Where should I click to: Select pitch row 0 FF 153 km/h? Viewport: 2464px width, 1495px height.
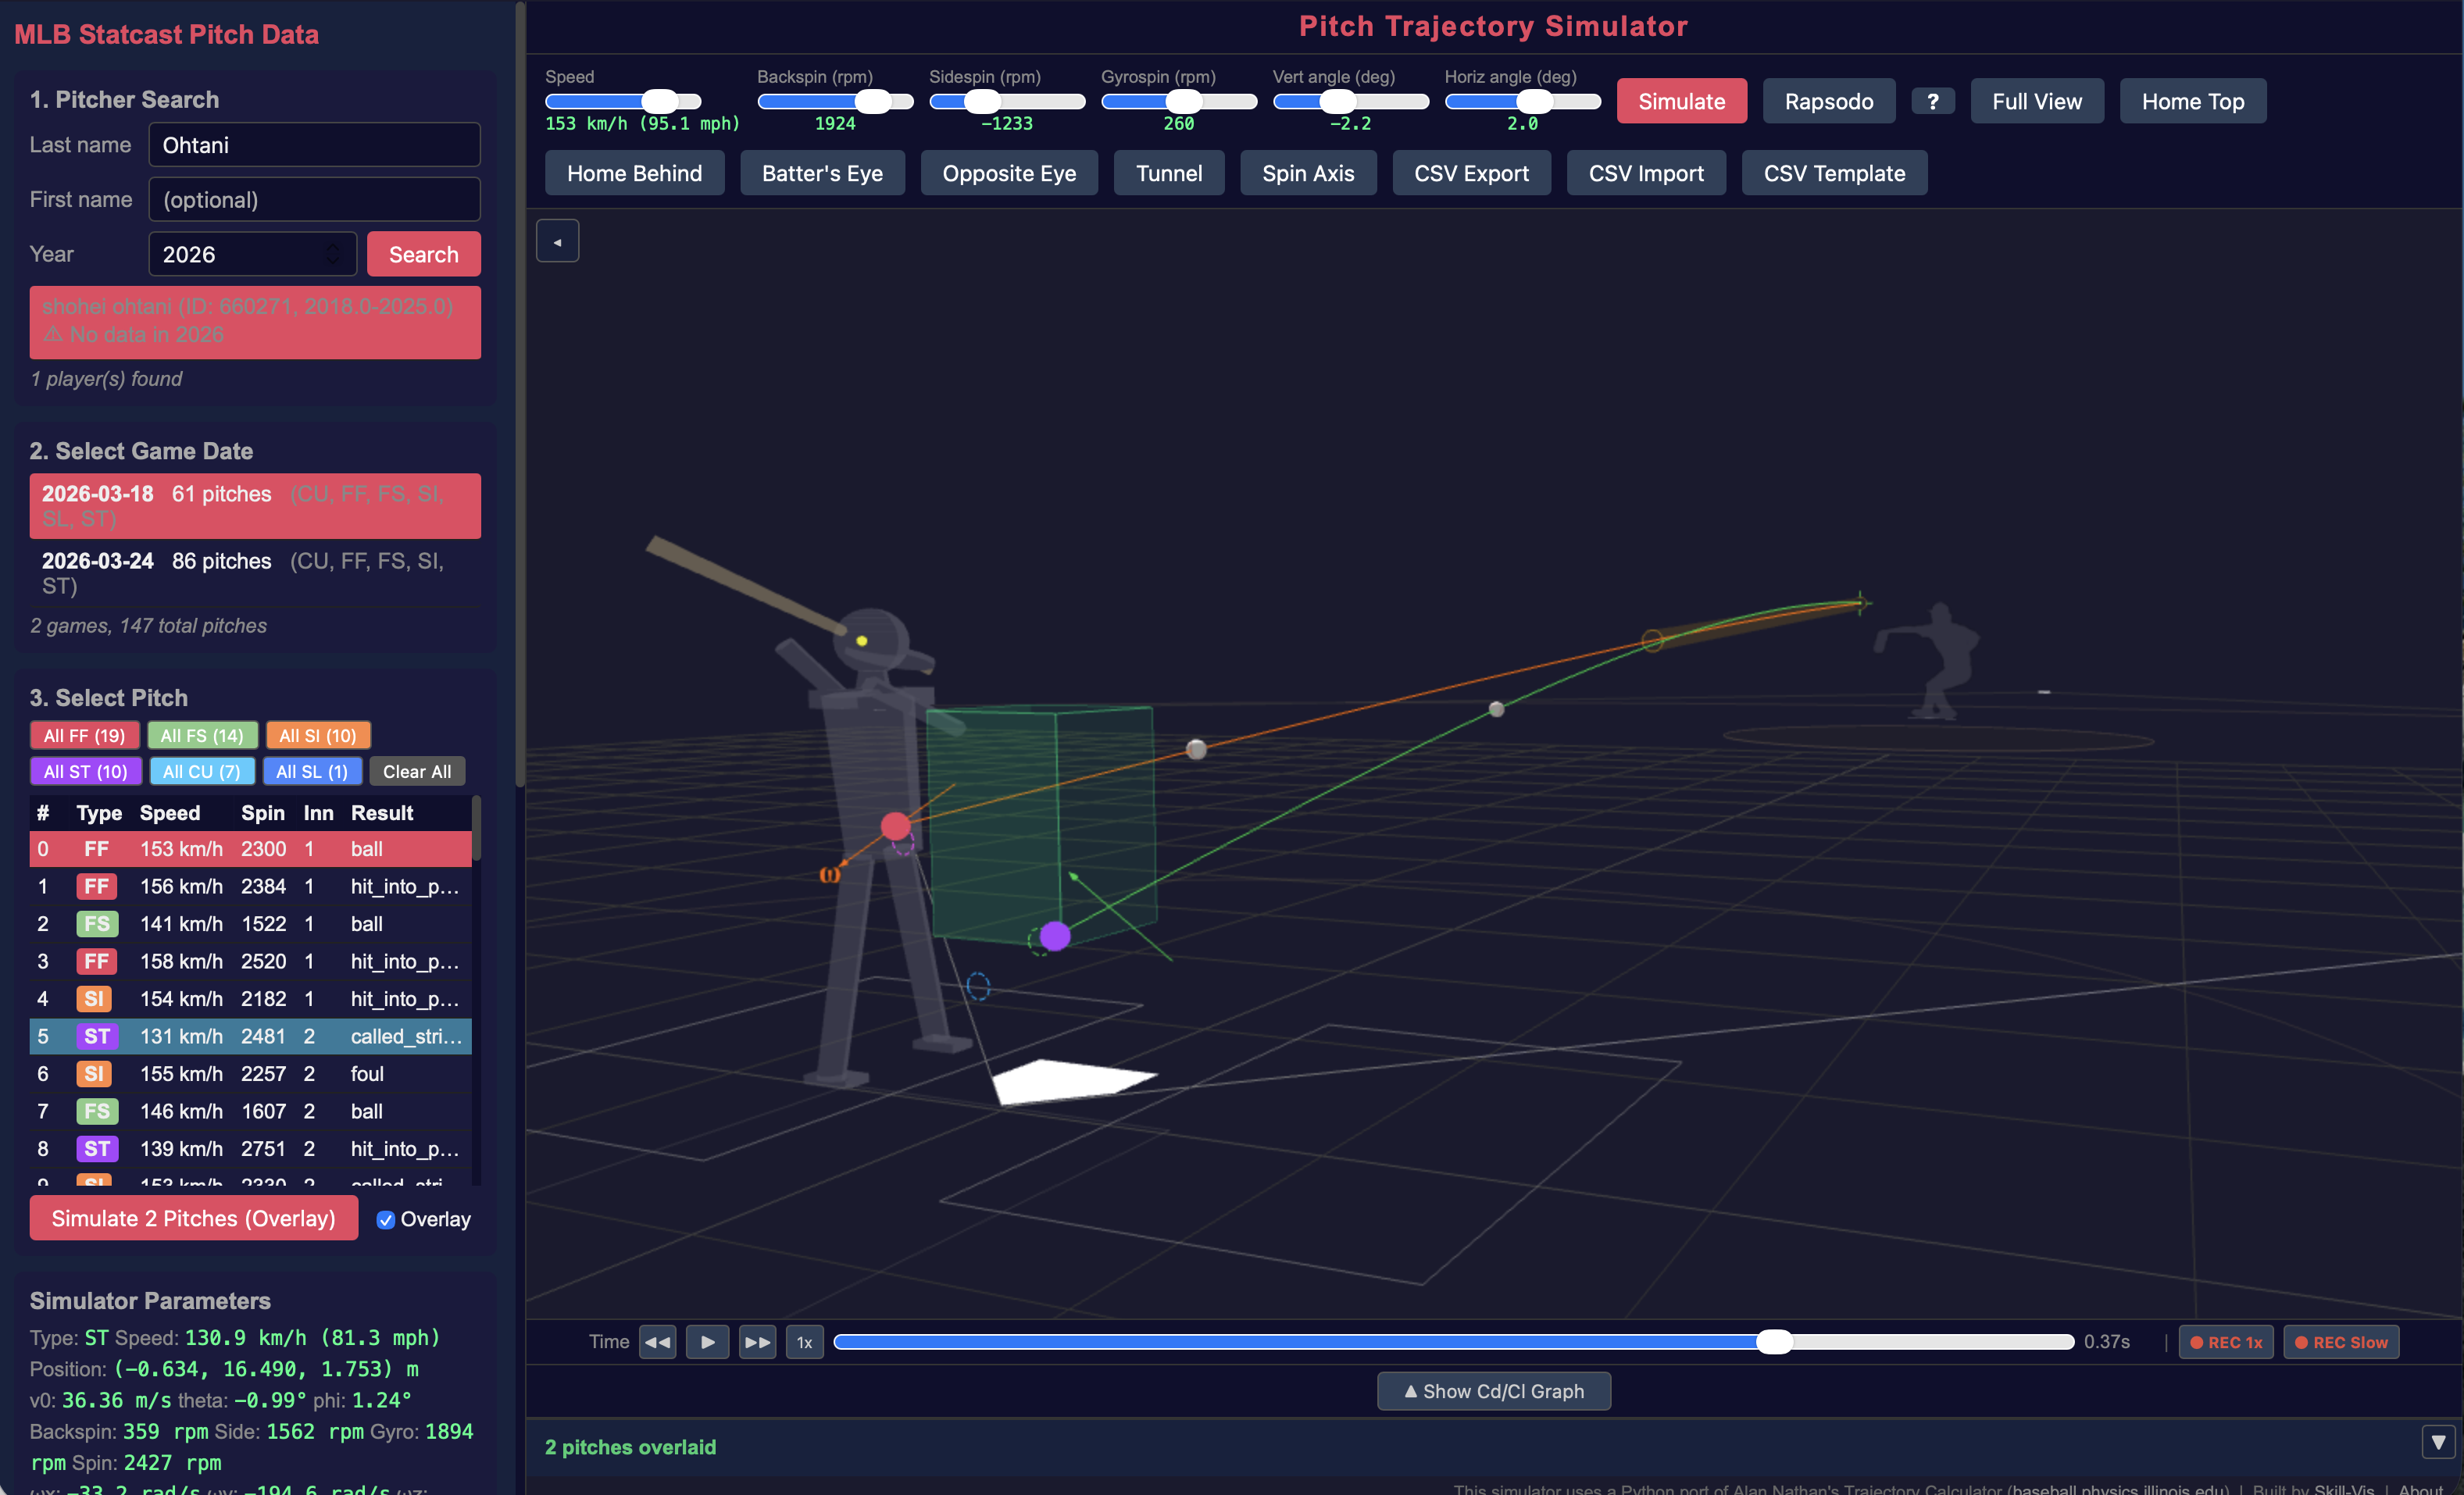[x=250, y=849]
